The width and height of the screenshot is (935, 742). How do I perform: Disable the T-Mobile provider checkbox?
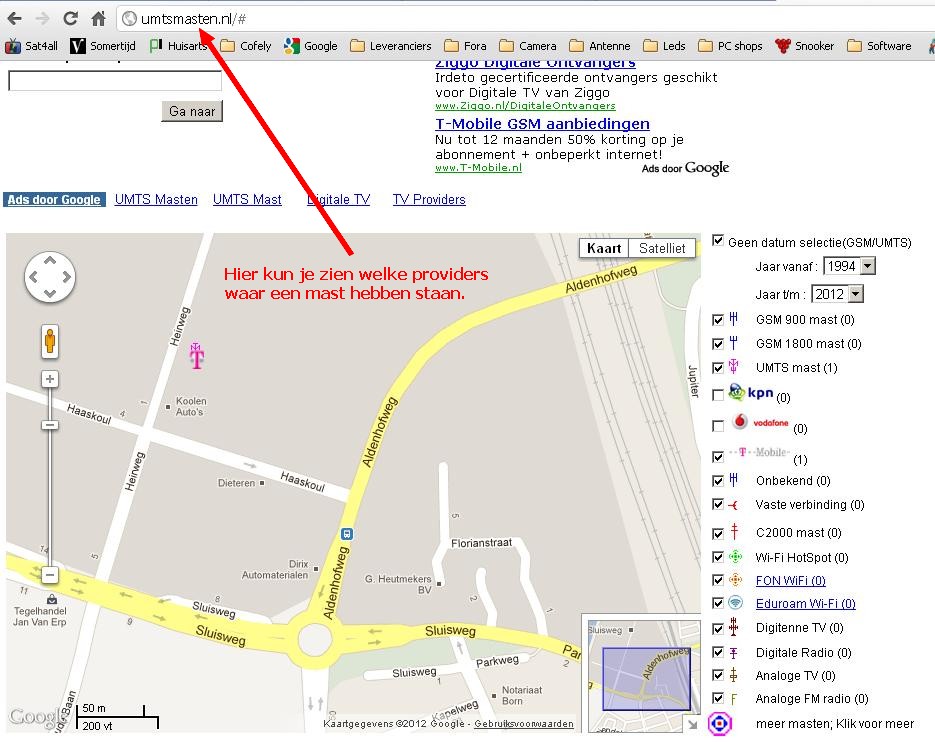pyautogui.click(x=718, y=457)
